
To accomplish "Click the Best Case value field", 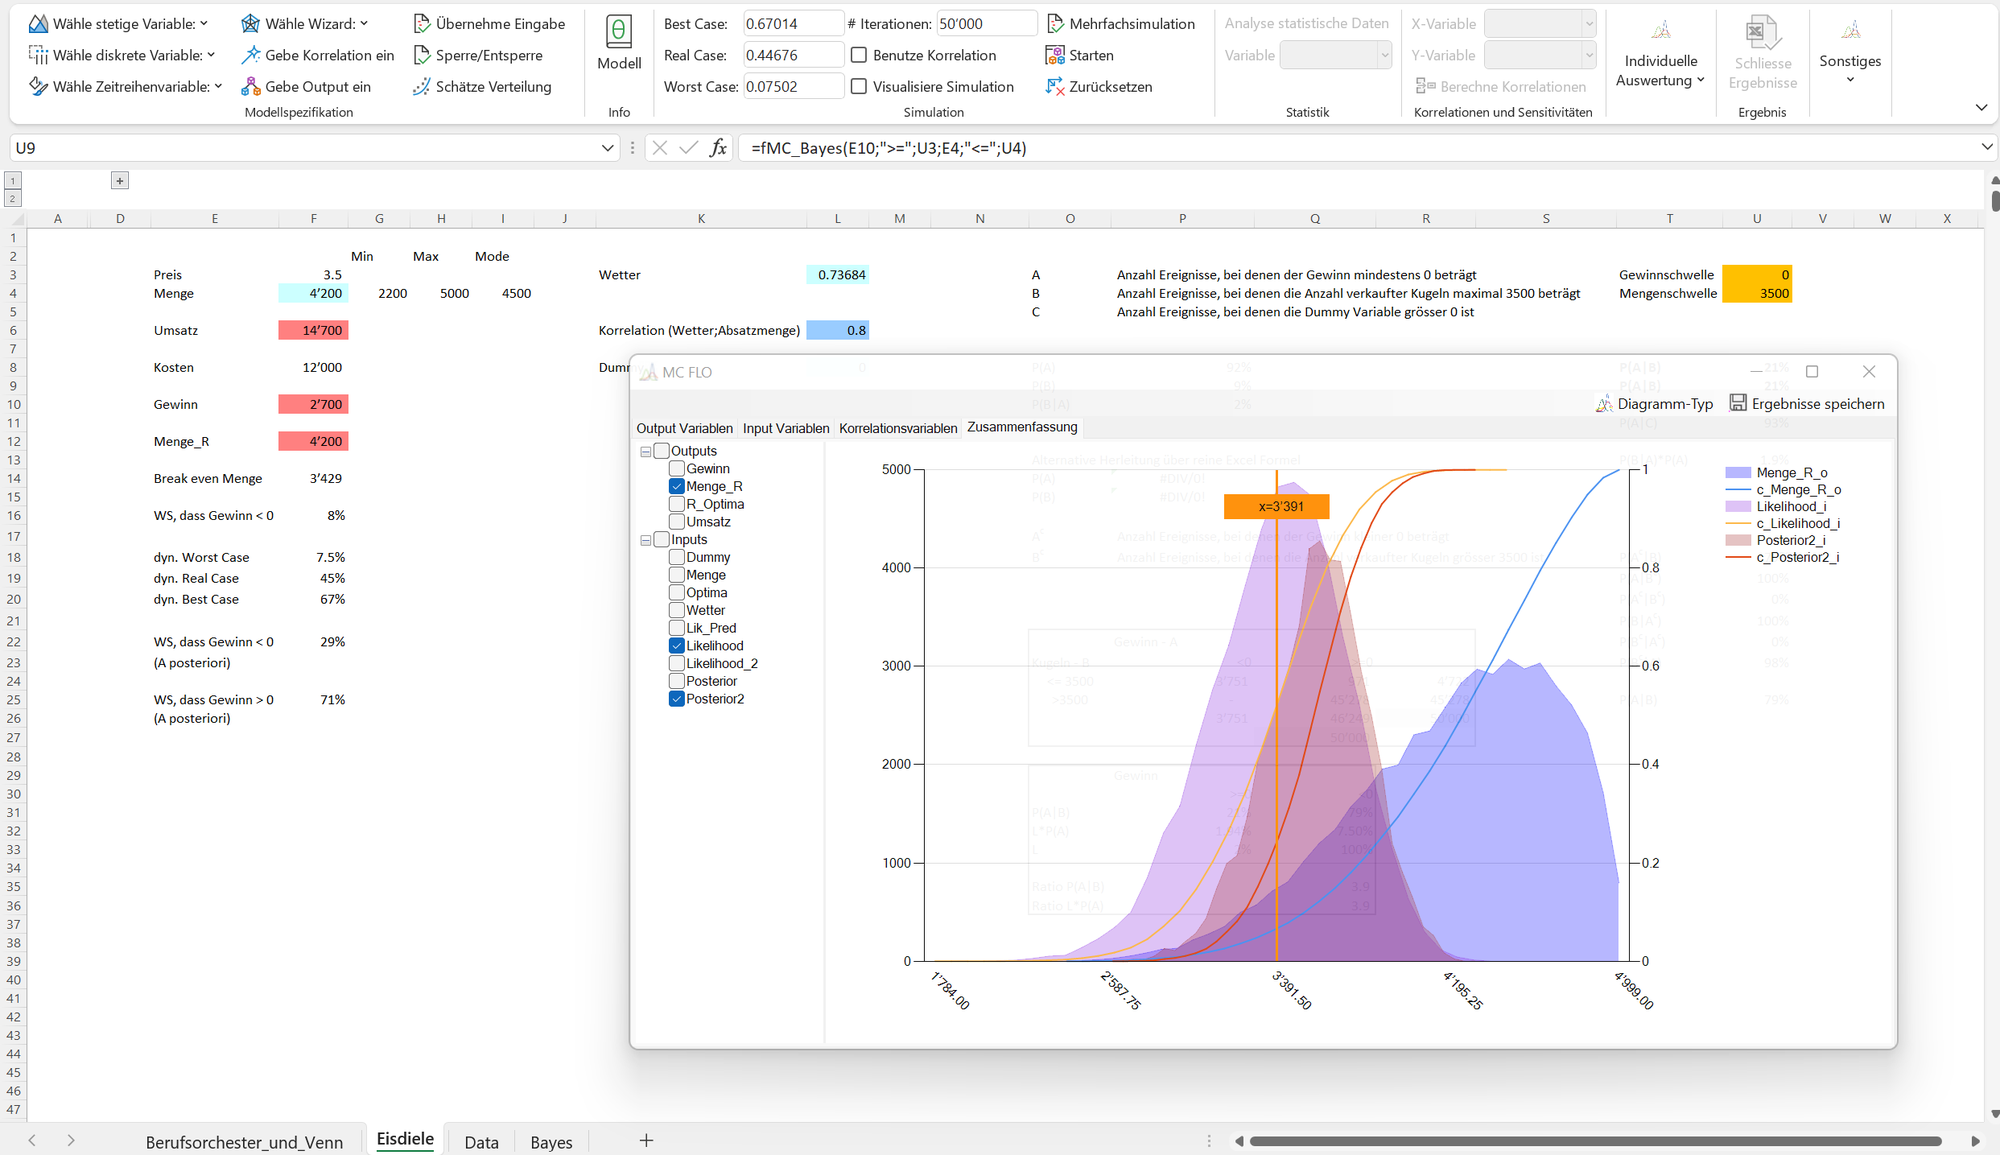I will pyautogui.click(x=793, y=23).
